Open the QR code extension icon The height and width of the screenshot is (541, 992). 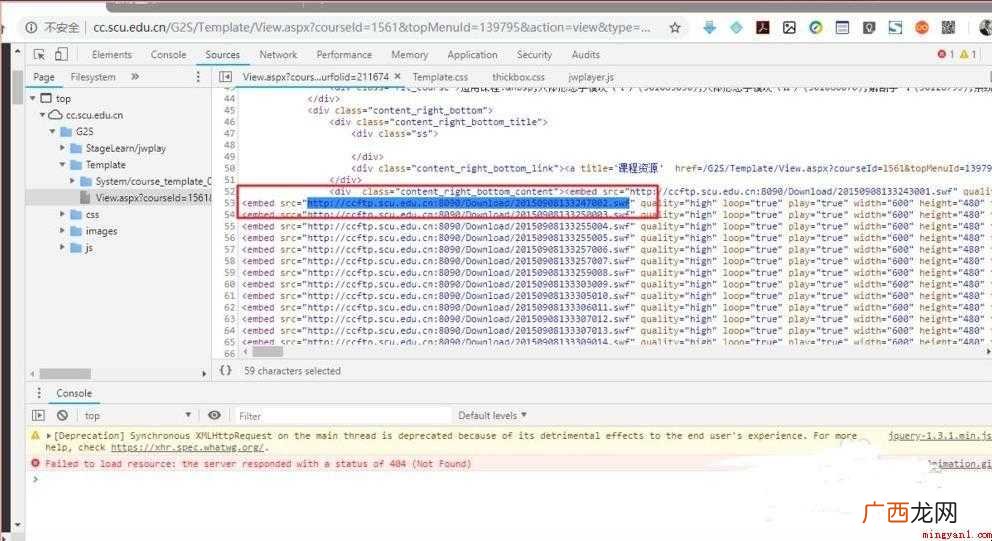point(948,27)
